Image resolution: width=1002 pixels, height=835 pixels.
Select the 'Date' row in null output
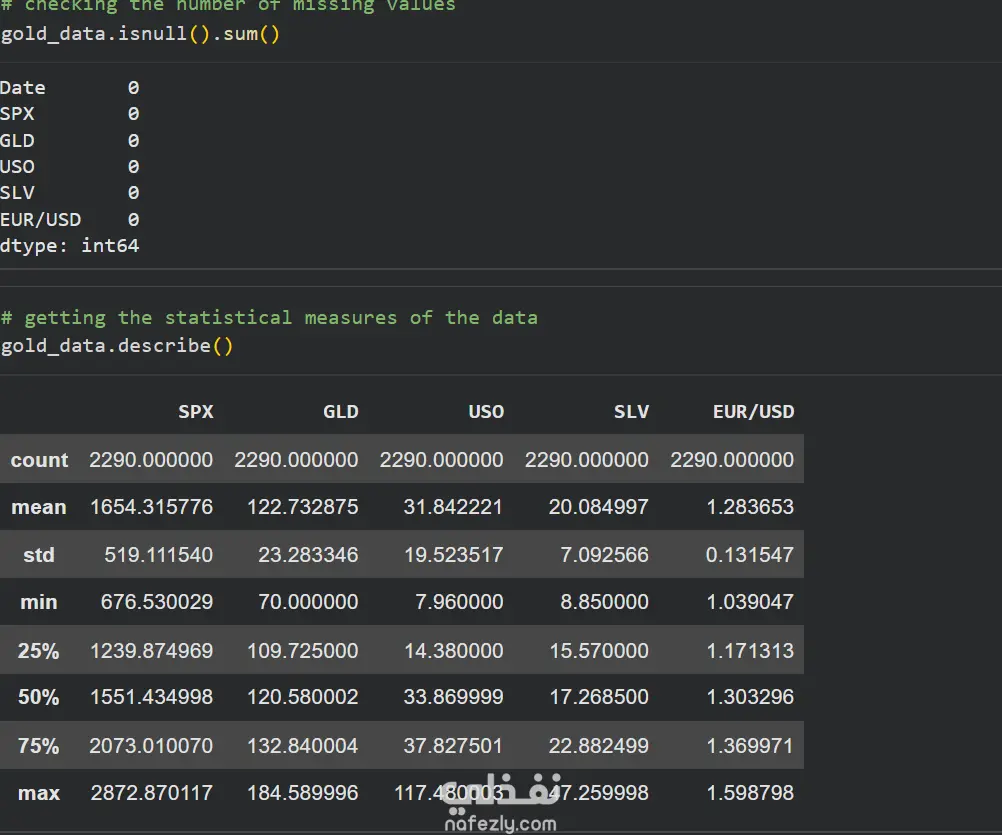(70, 88)
